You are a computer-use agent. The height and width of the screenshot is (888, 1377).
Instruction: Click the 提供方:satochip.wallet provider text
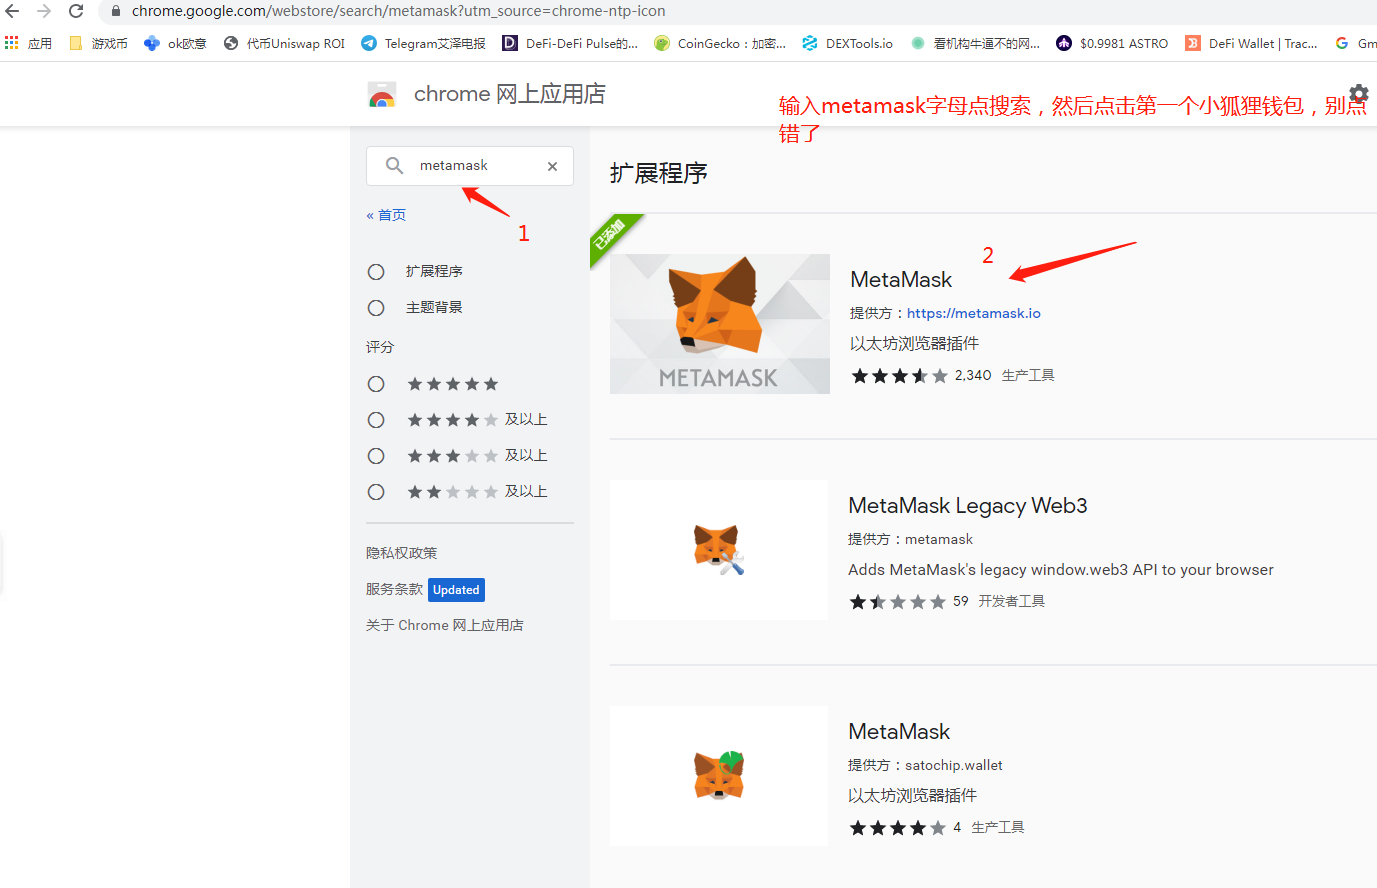925,766
